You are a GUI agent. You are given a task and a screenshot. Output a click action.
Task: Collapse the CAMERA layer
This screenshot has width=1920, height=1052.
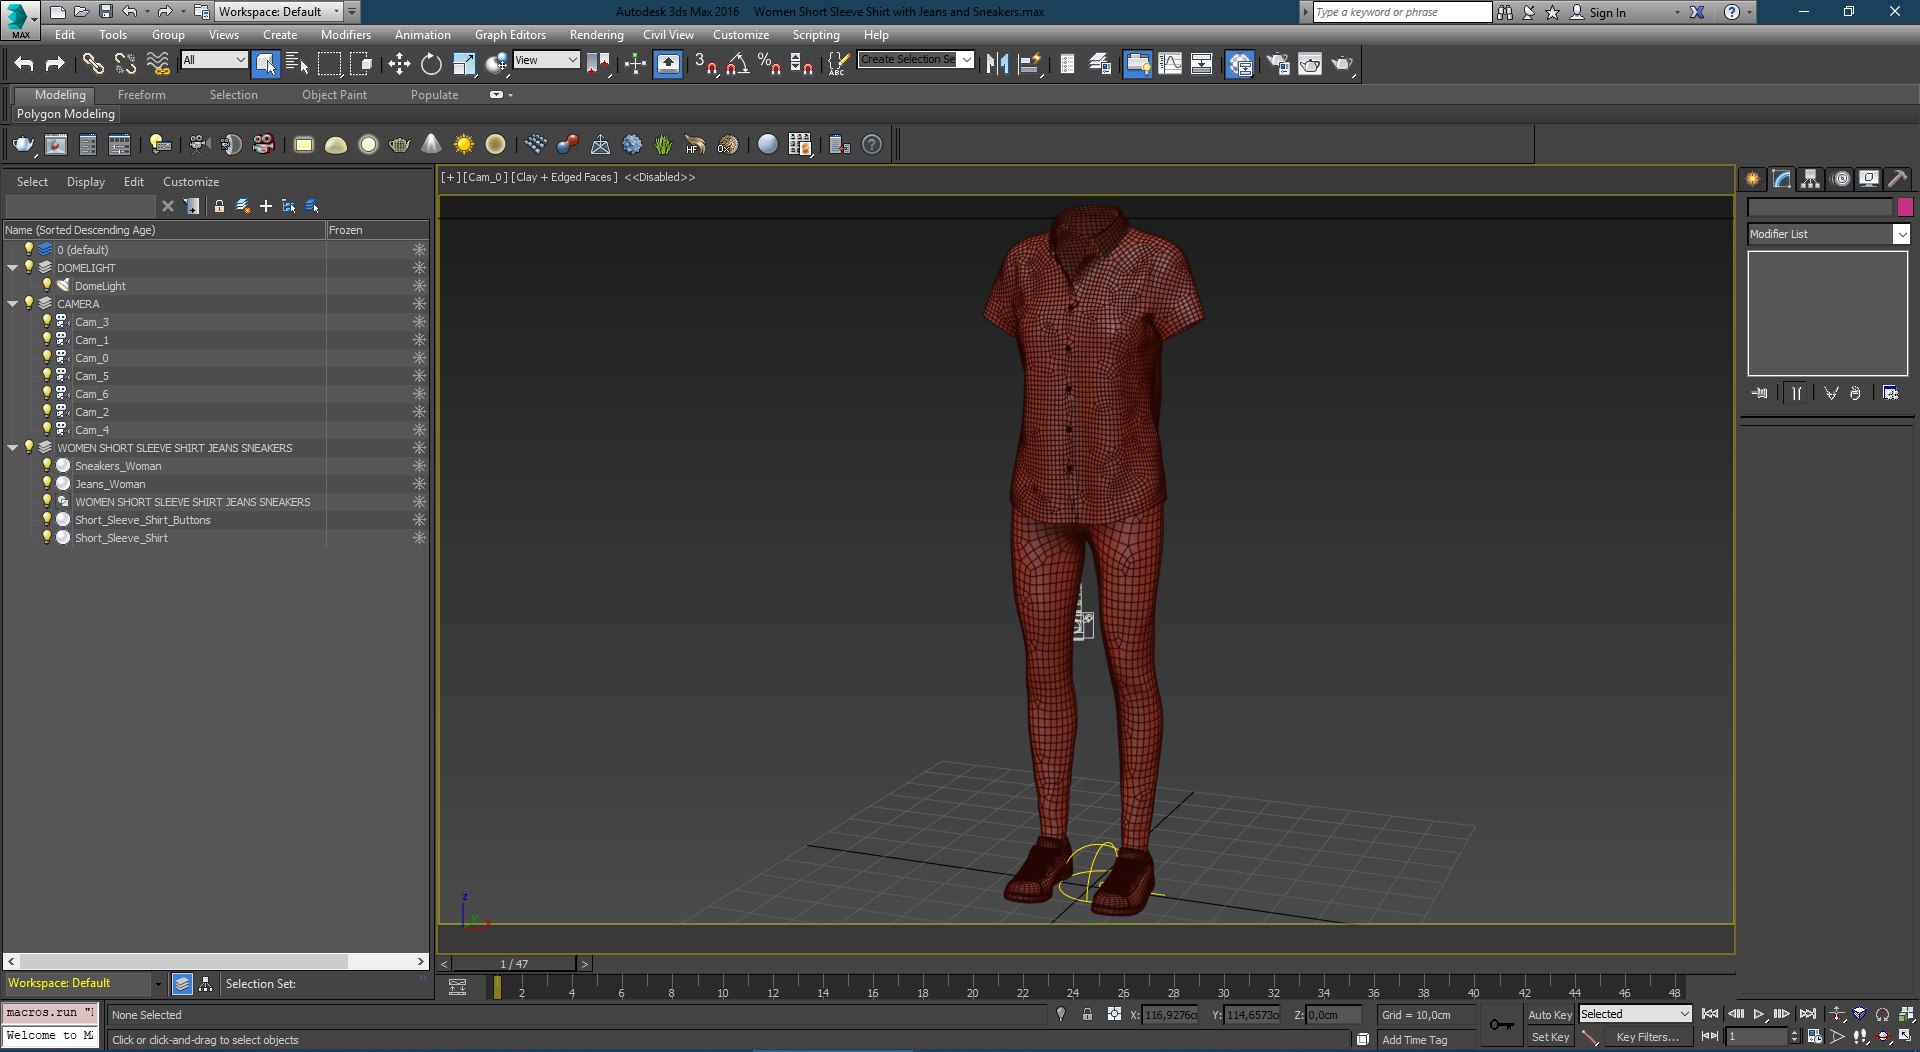pos(12,304)
